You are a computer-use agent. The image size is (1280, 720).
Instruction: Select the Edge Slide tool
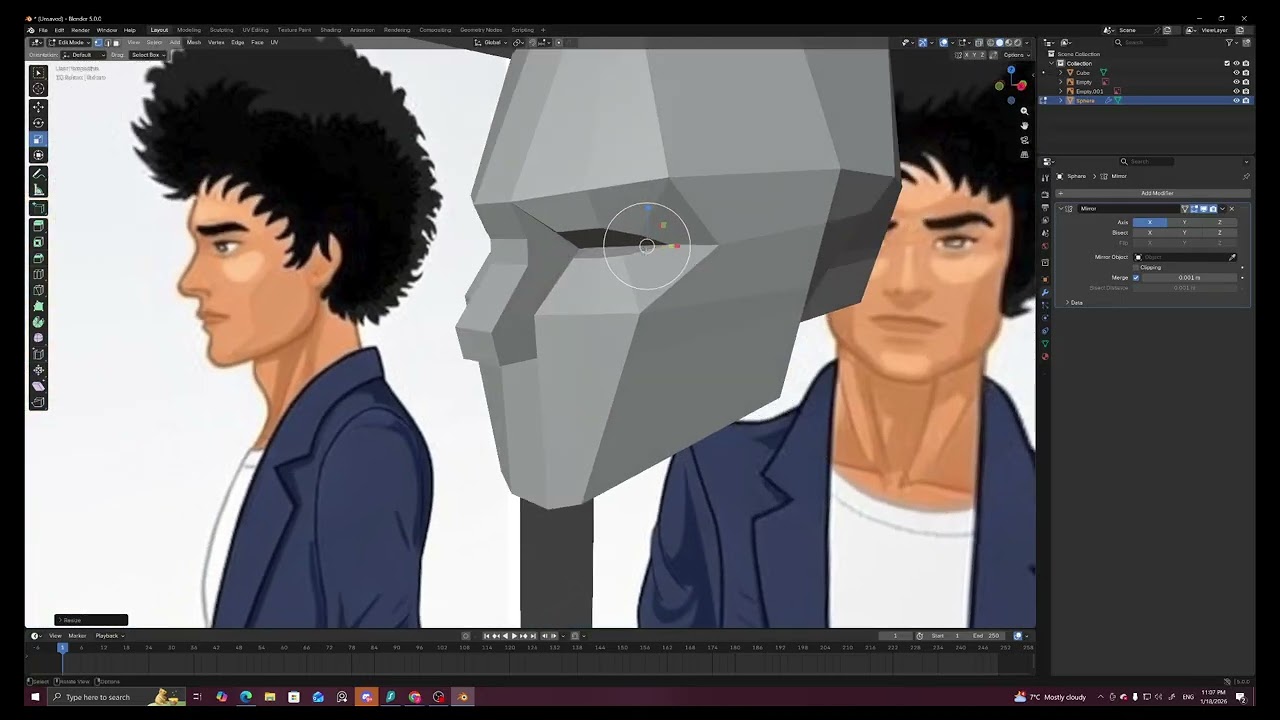(x=38, y=354)
